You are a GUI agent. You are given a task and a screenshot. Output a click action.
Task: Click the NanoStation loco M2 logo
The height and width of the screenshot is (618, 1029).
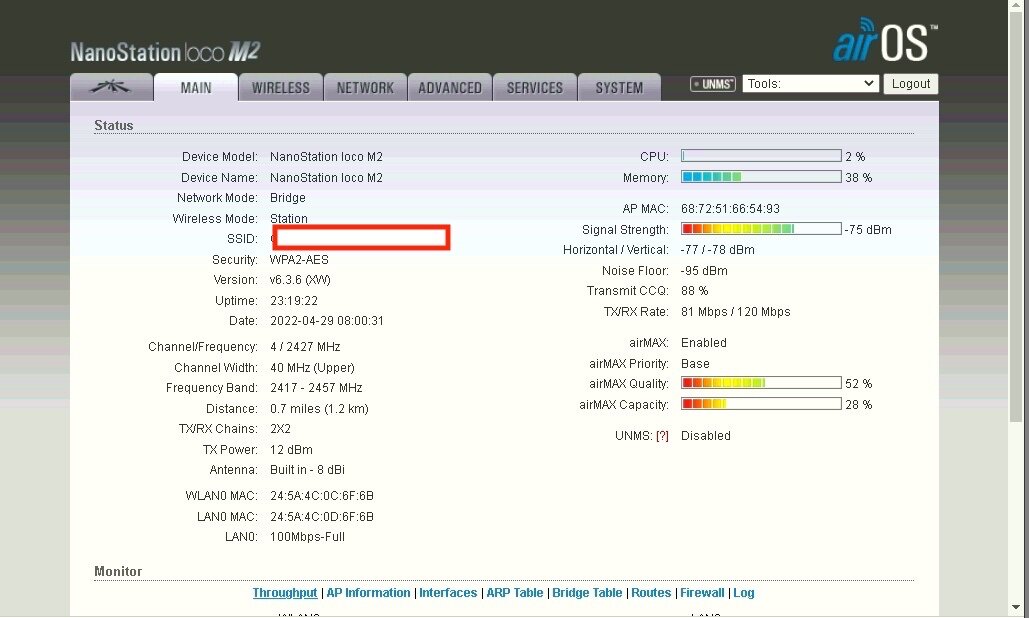point(165,51)
